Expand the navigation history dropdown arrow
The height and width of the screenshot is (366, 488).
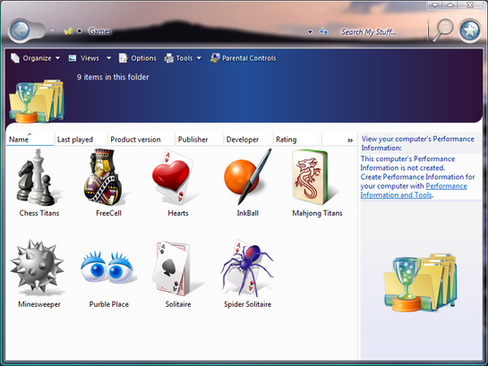pos(52,31)
